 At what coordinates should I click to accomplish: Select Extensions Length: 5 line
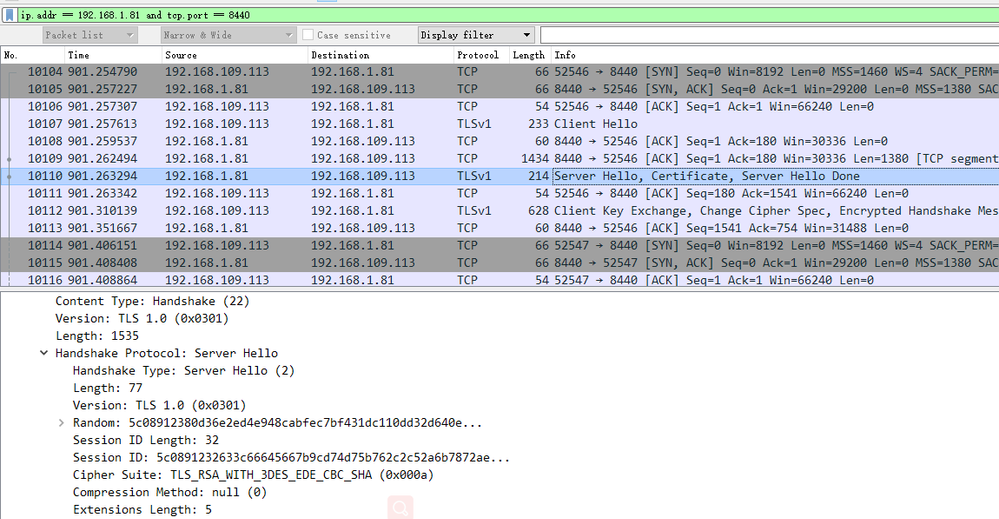[x=142, y=509]
